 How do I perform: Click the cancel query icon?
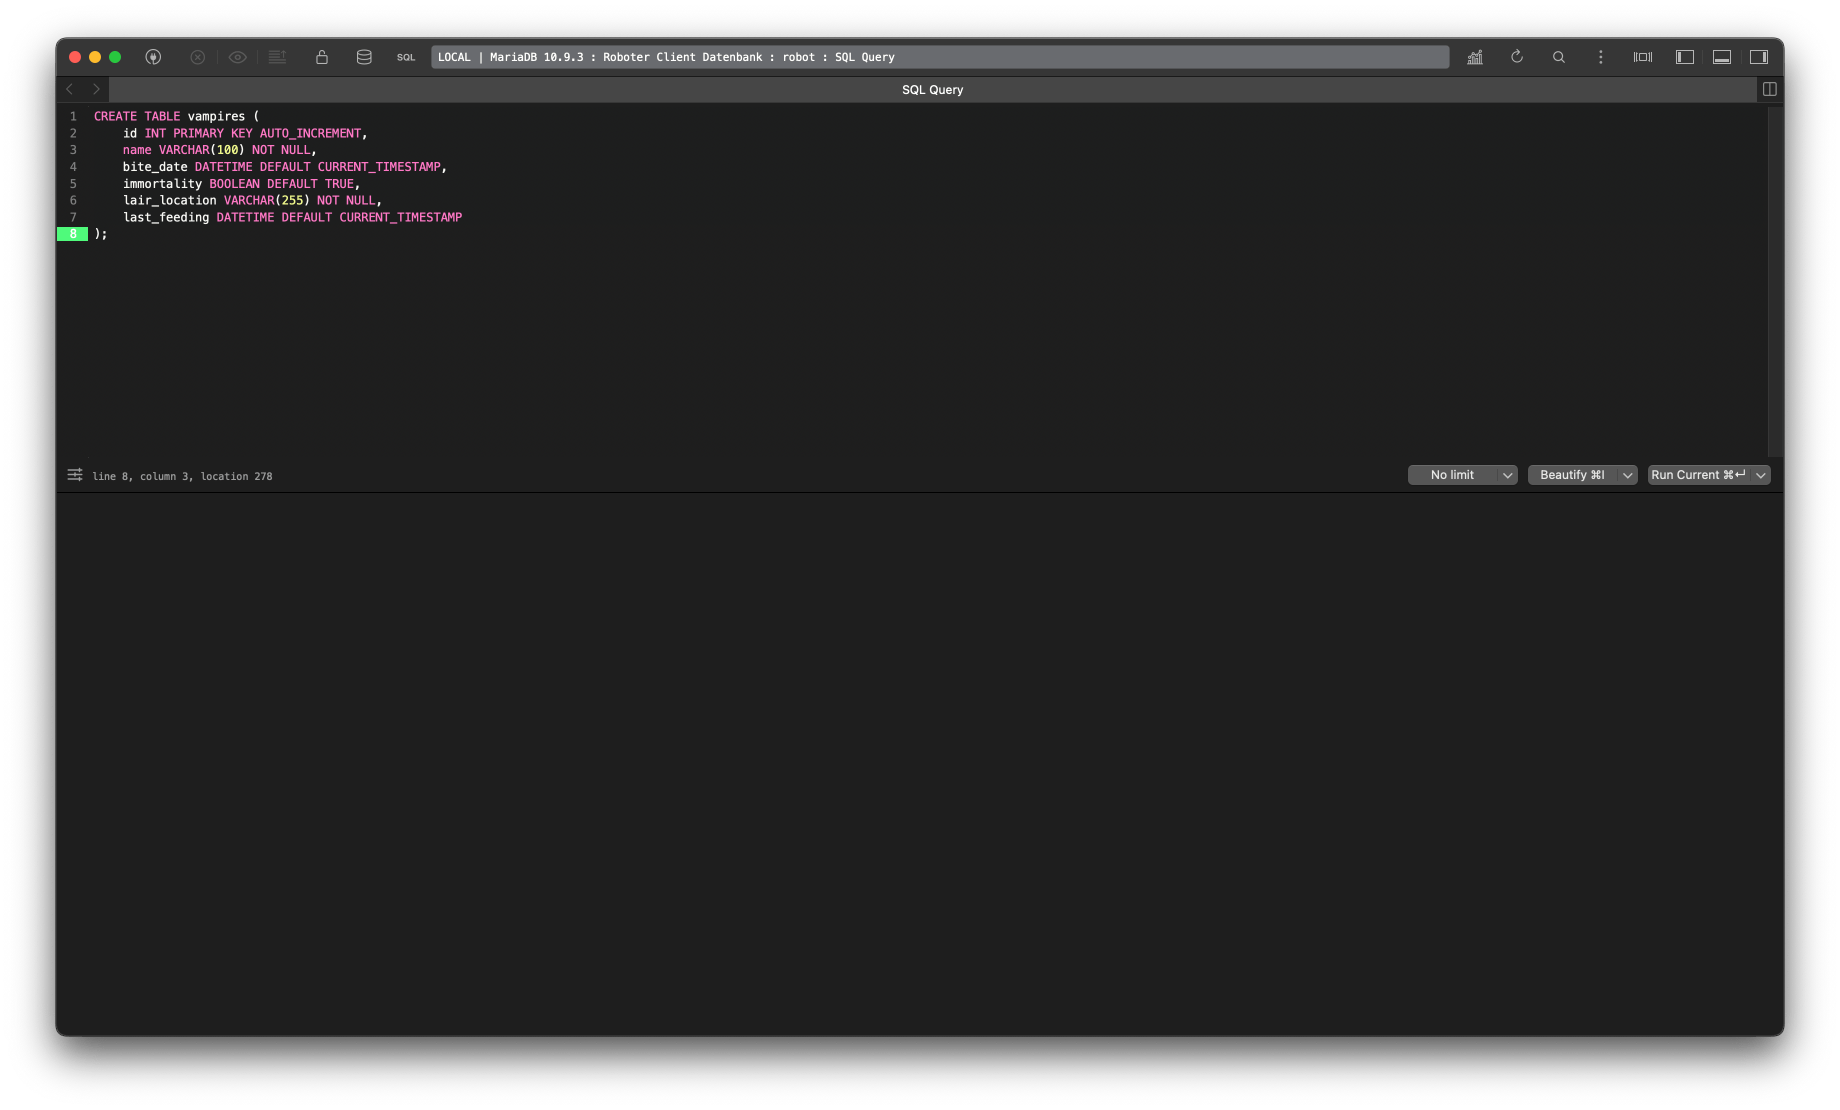[197, 57]
